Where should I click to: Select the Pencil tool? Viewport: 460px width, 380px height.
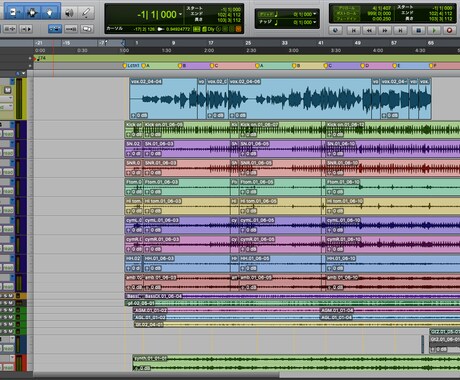click(x=86, y=13)
